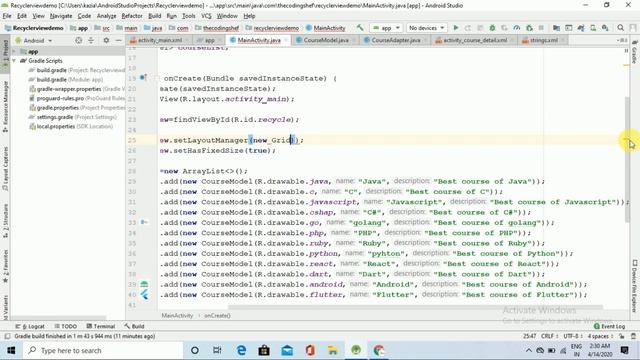Collapse the Gradle Scripts tree node
Screen dimensions: 640x360
click(14, 60)
